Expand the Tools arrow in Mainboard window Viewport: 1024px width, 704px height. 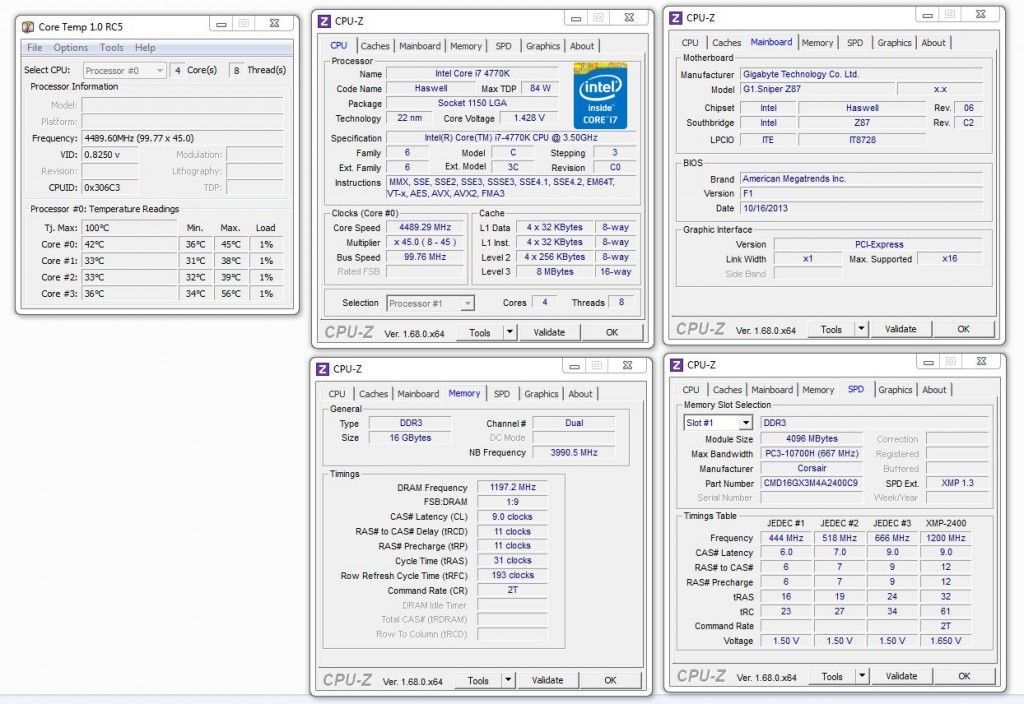(x=861, y=329)
